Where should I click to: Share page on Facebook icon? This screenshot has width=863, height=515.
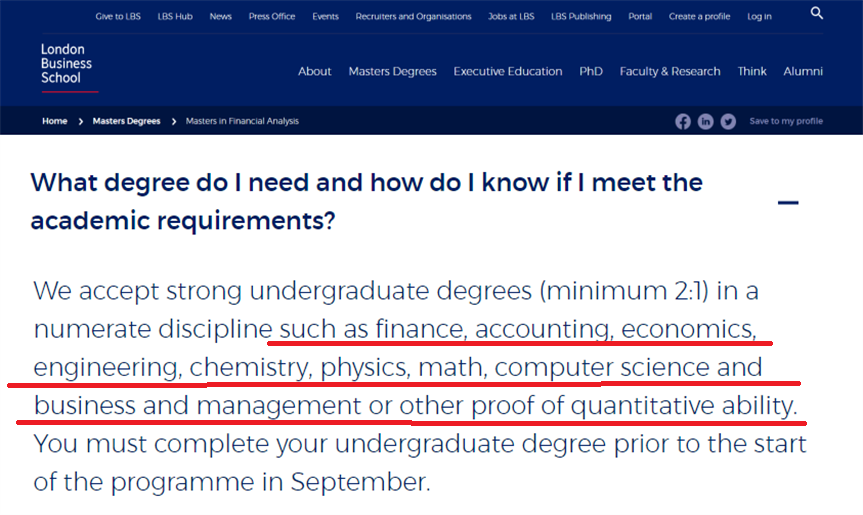683,121
